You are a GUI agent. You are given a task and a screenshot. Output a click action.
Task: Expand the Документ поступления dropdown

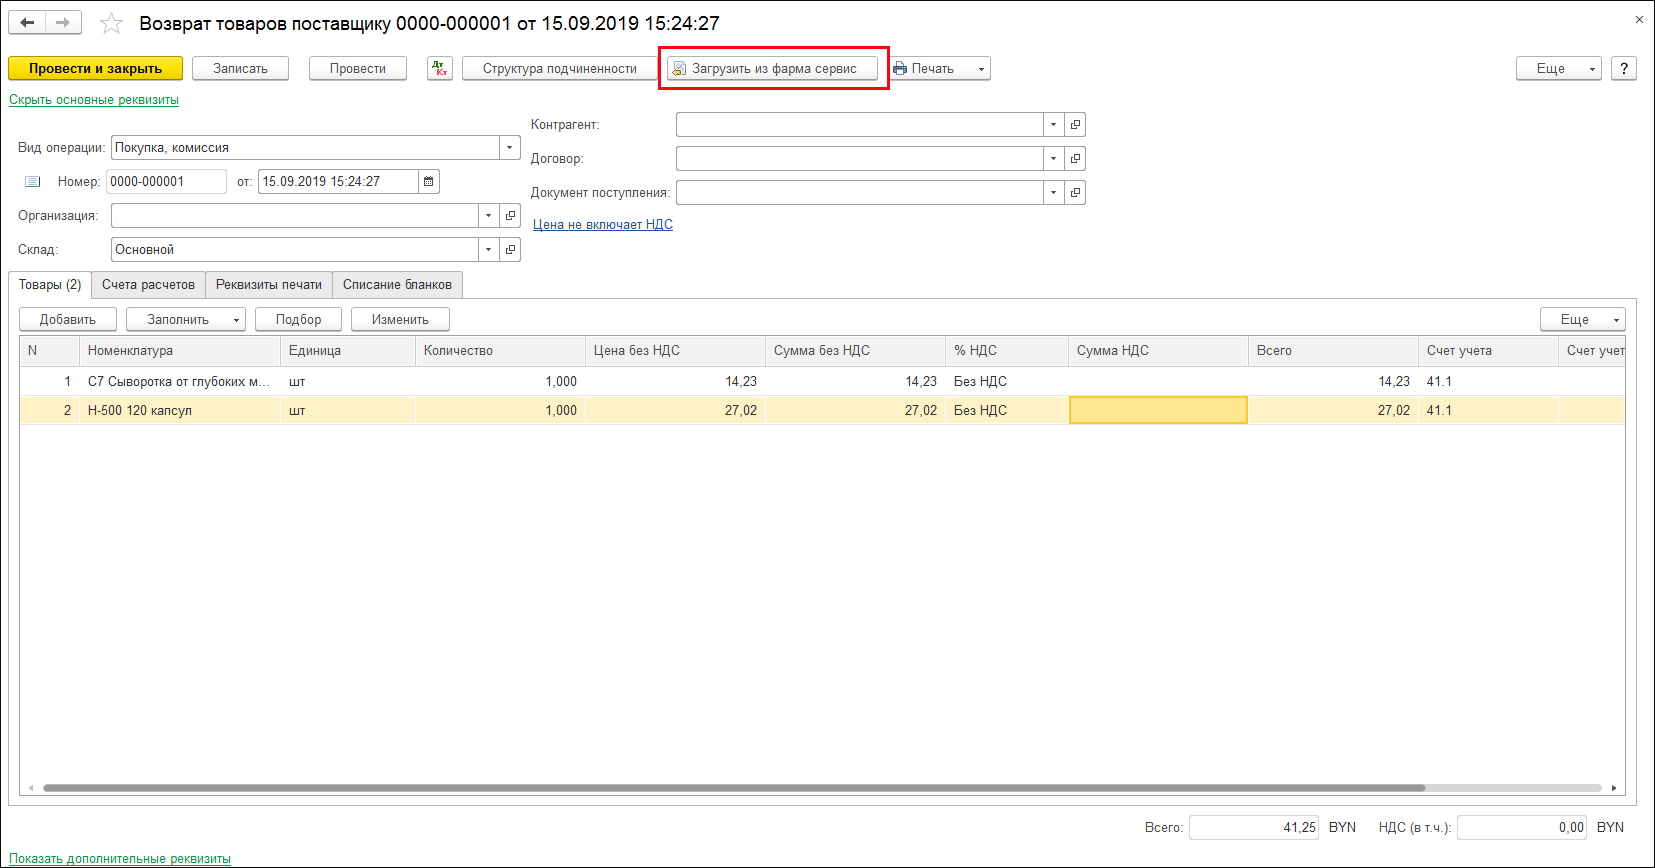pyautogui.click(x=1053, y=193)
